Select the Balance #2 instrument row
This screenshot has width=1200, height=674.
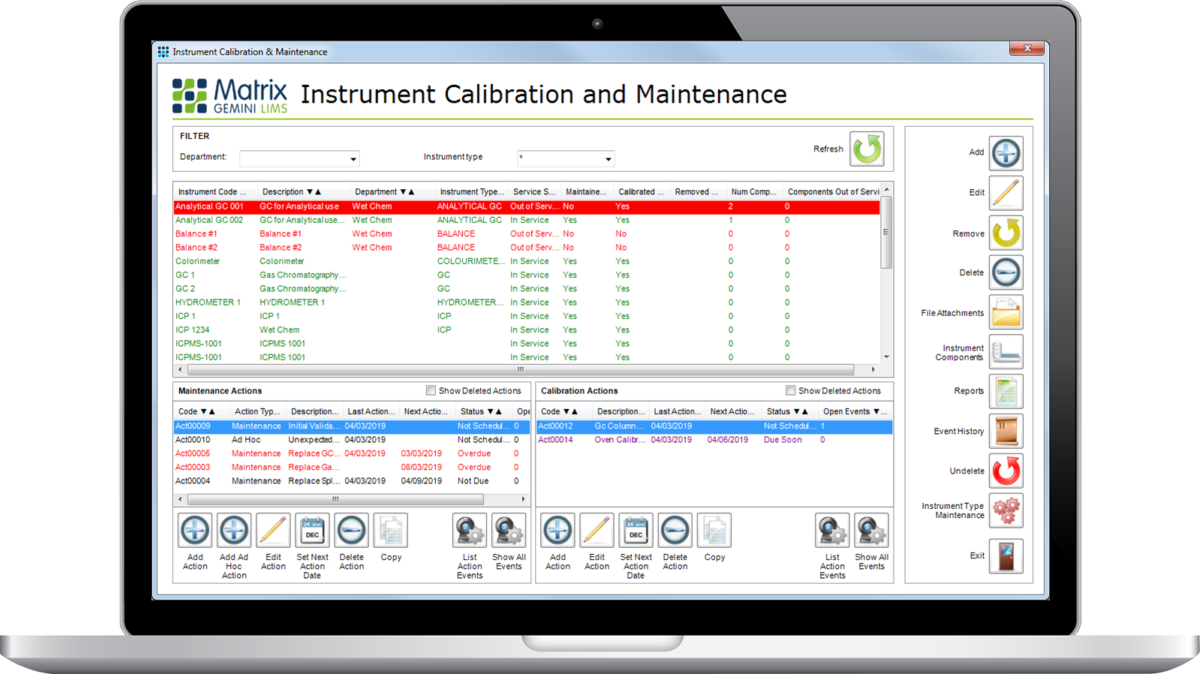[x=526, y=247]
